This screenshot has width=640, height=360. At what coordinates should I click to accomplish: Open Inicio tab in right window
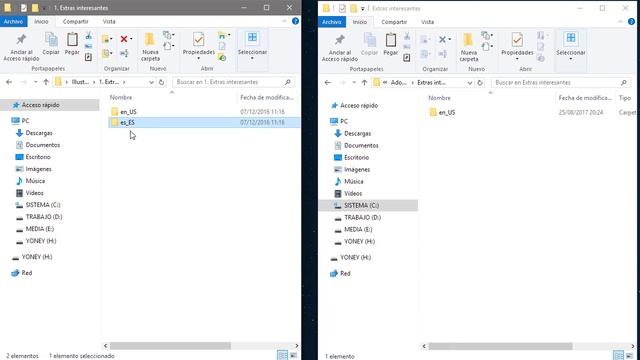(x=360, y=22)
